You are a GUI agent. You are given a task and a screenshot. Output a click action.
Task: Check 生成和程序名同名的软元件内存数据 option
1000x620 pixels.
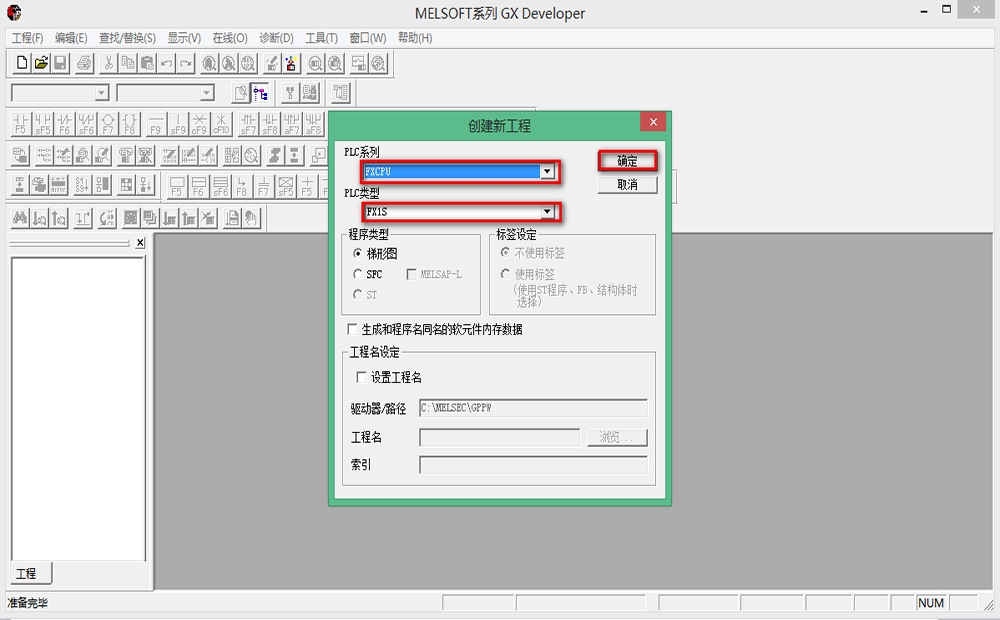[x=352, y=330]
